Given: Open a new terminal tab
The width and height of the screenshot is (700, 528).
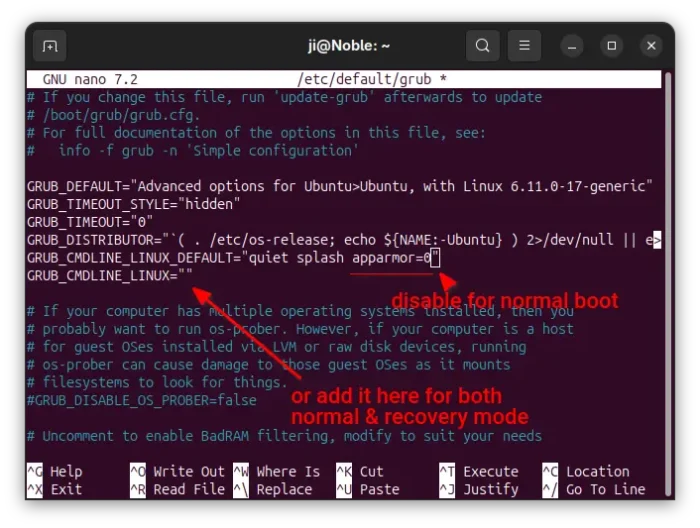Looking at the screenshot, I should [49, 46].
